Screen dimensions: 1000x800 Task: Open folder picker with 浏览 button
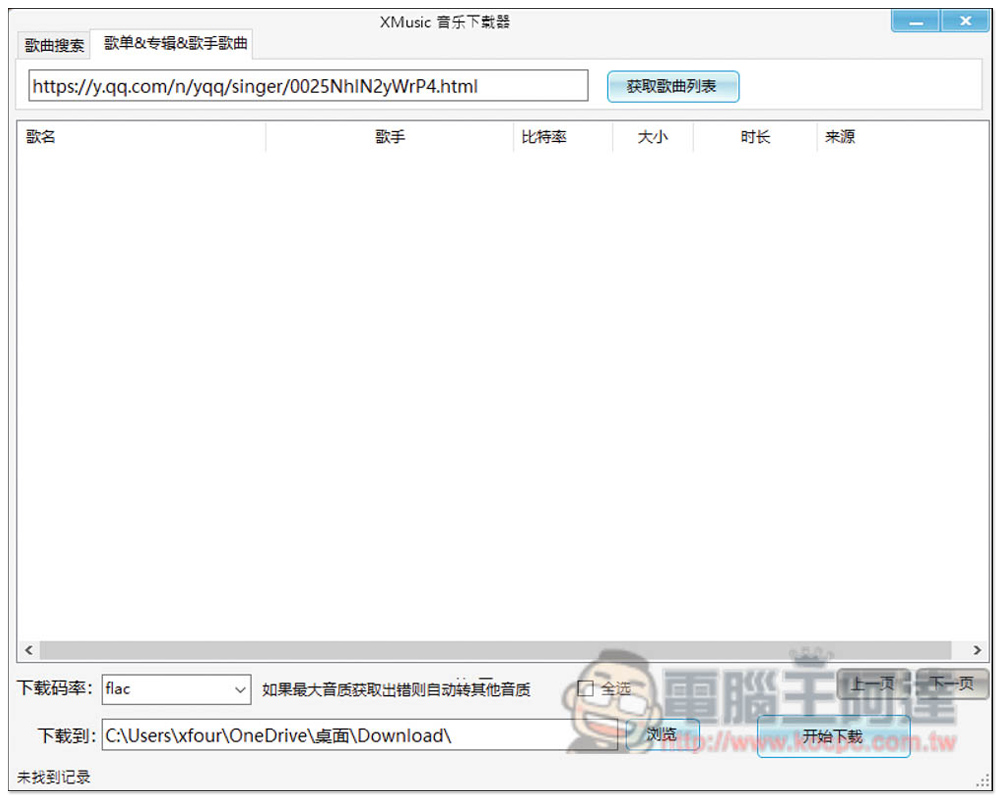click(x=662, y=735)
